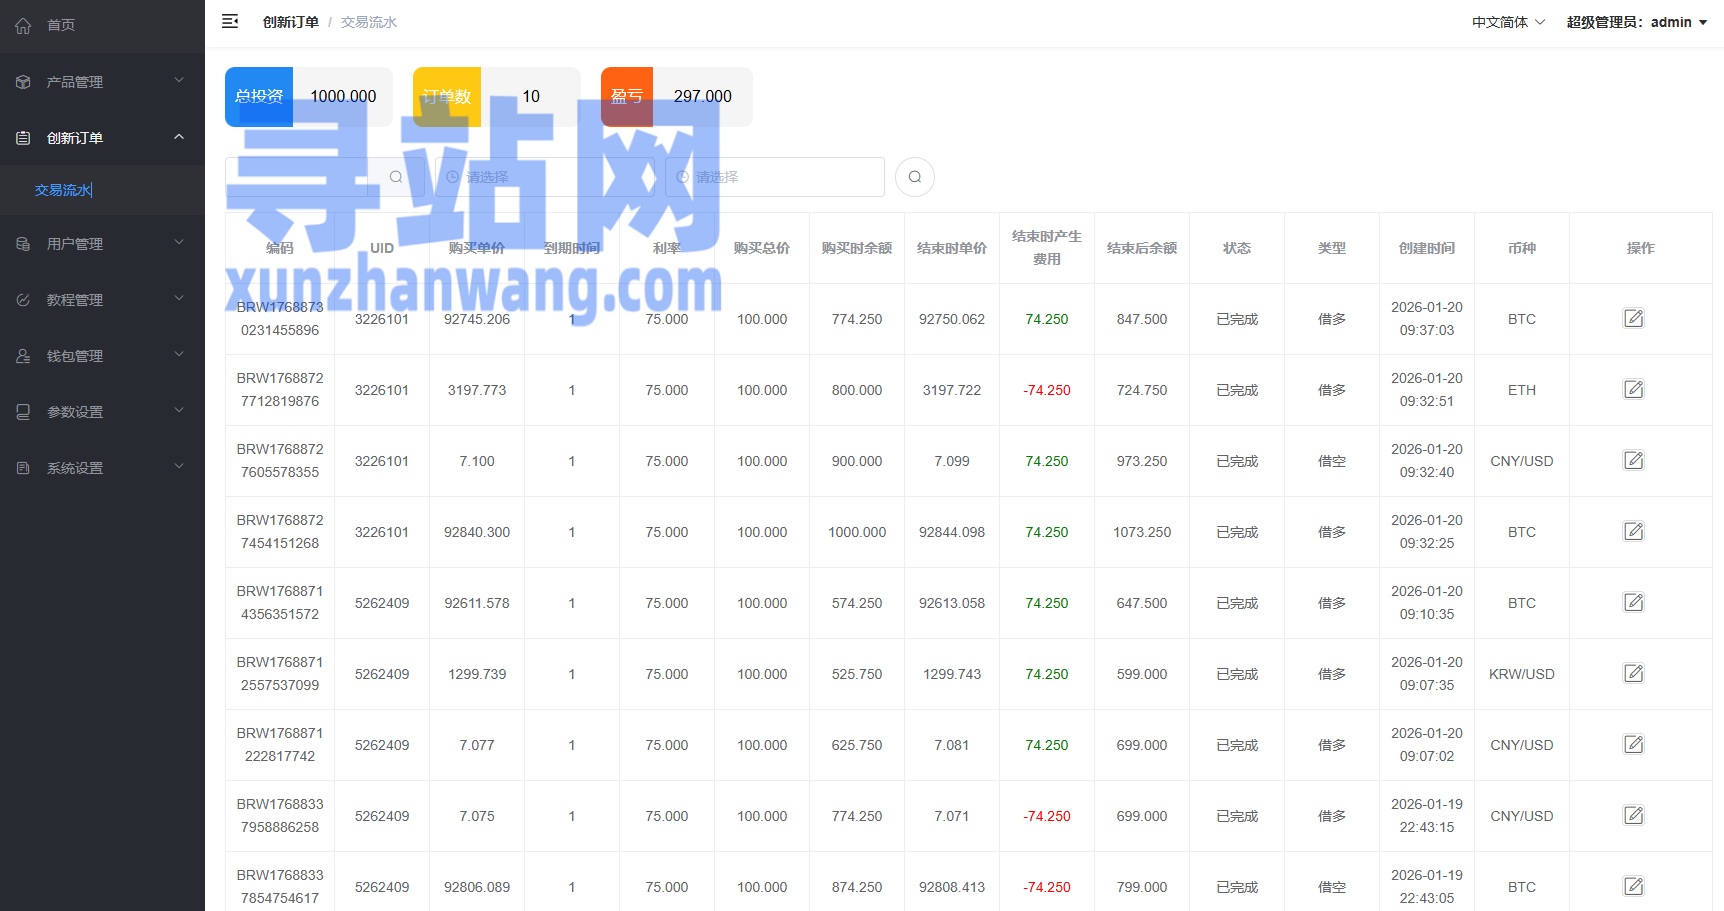Open the admin account dropdown
The image size is (1724, 911).
[x=1636, y=22]
